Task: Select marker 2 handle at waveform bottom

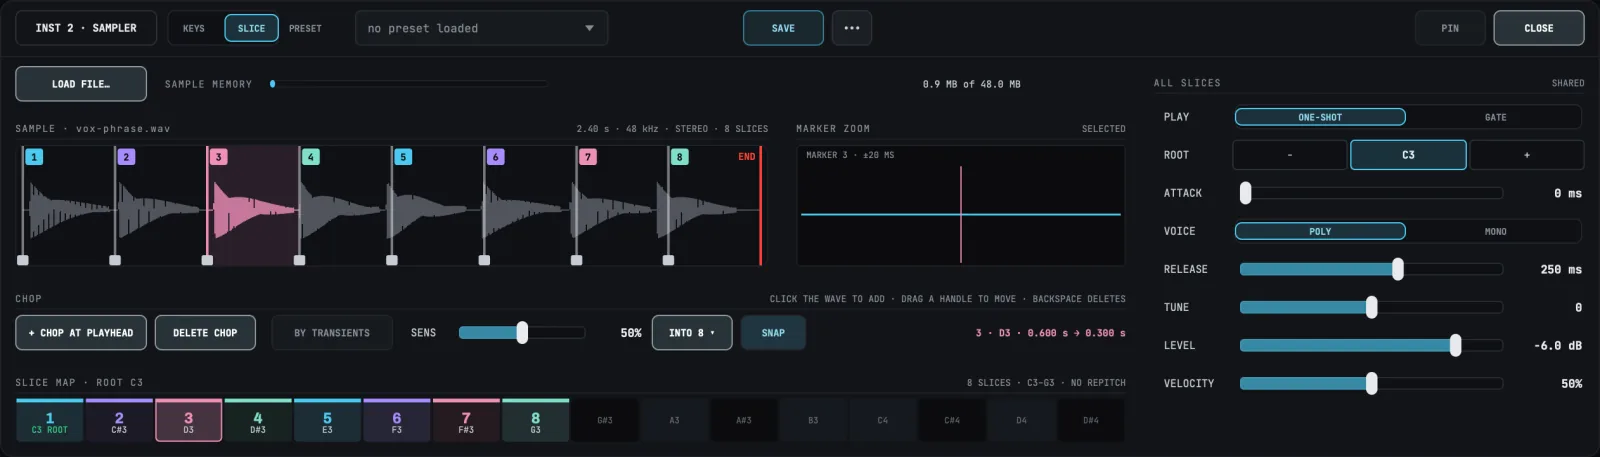Action: [x=115, y=260]
